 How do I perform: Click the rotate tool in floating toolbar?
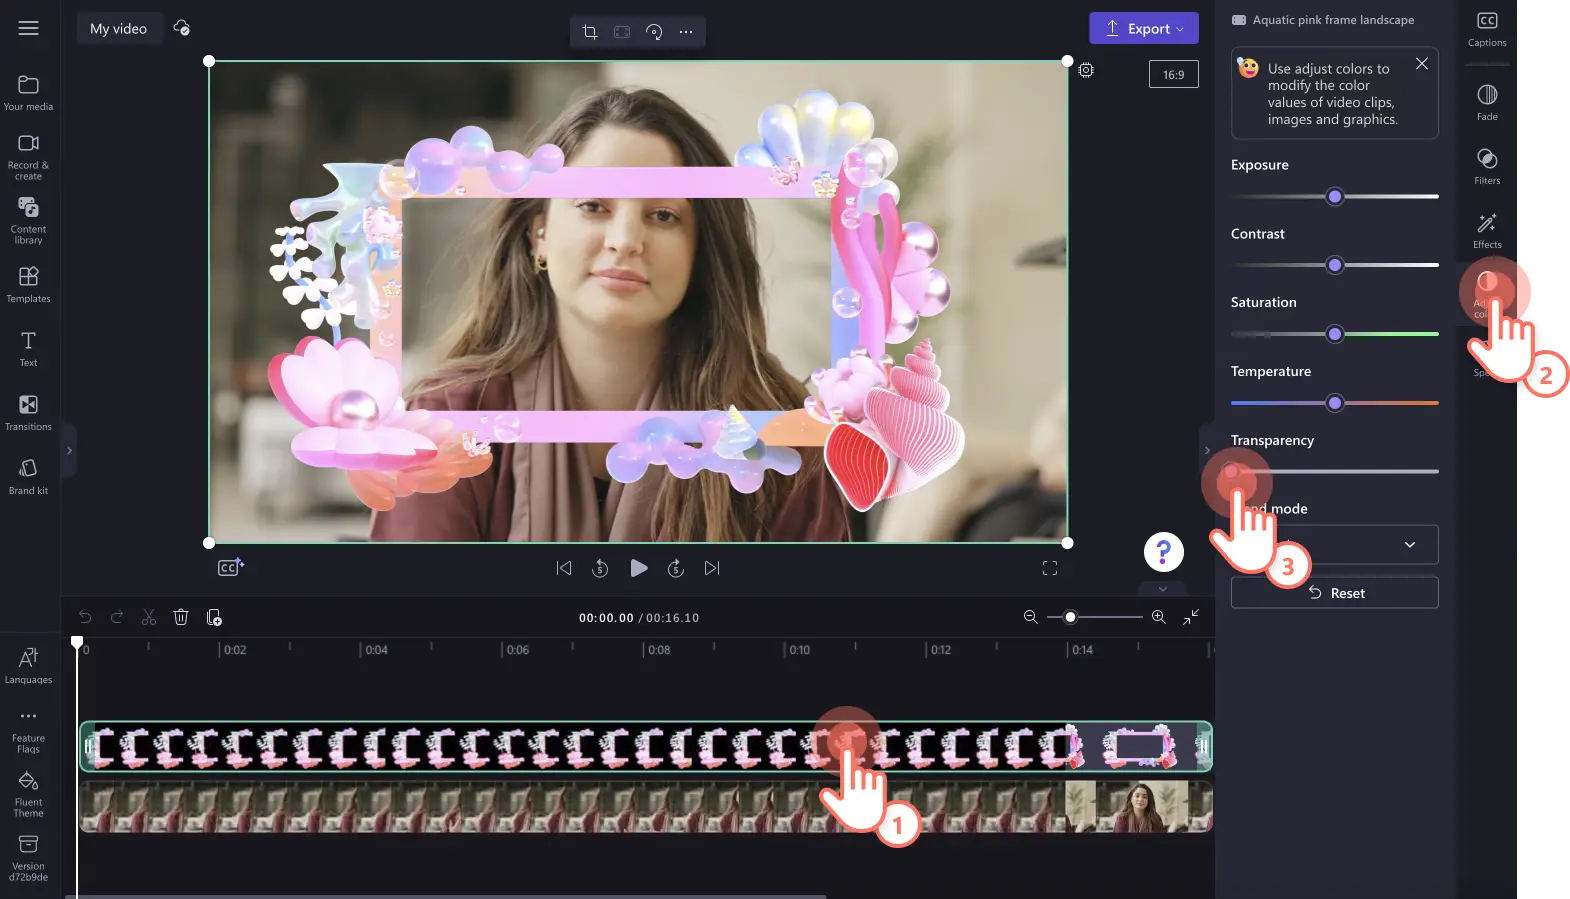(x=654, y=32)
